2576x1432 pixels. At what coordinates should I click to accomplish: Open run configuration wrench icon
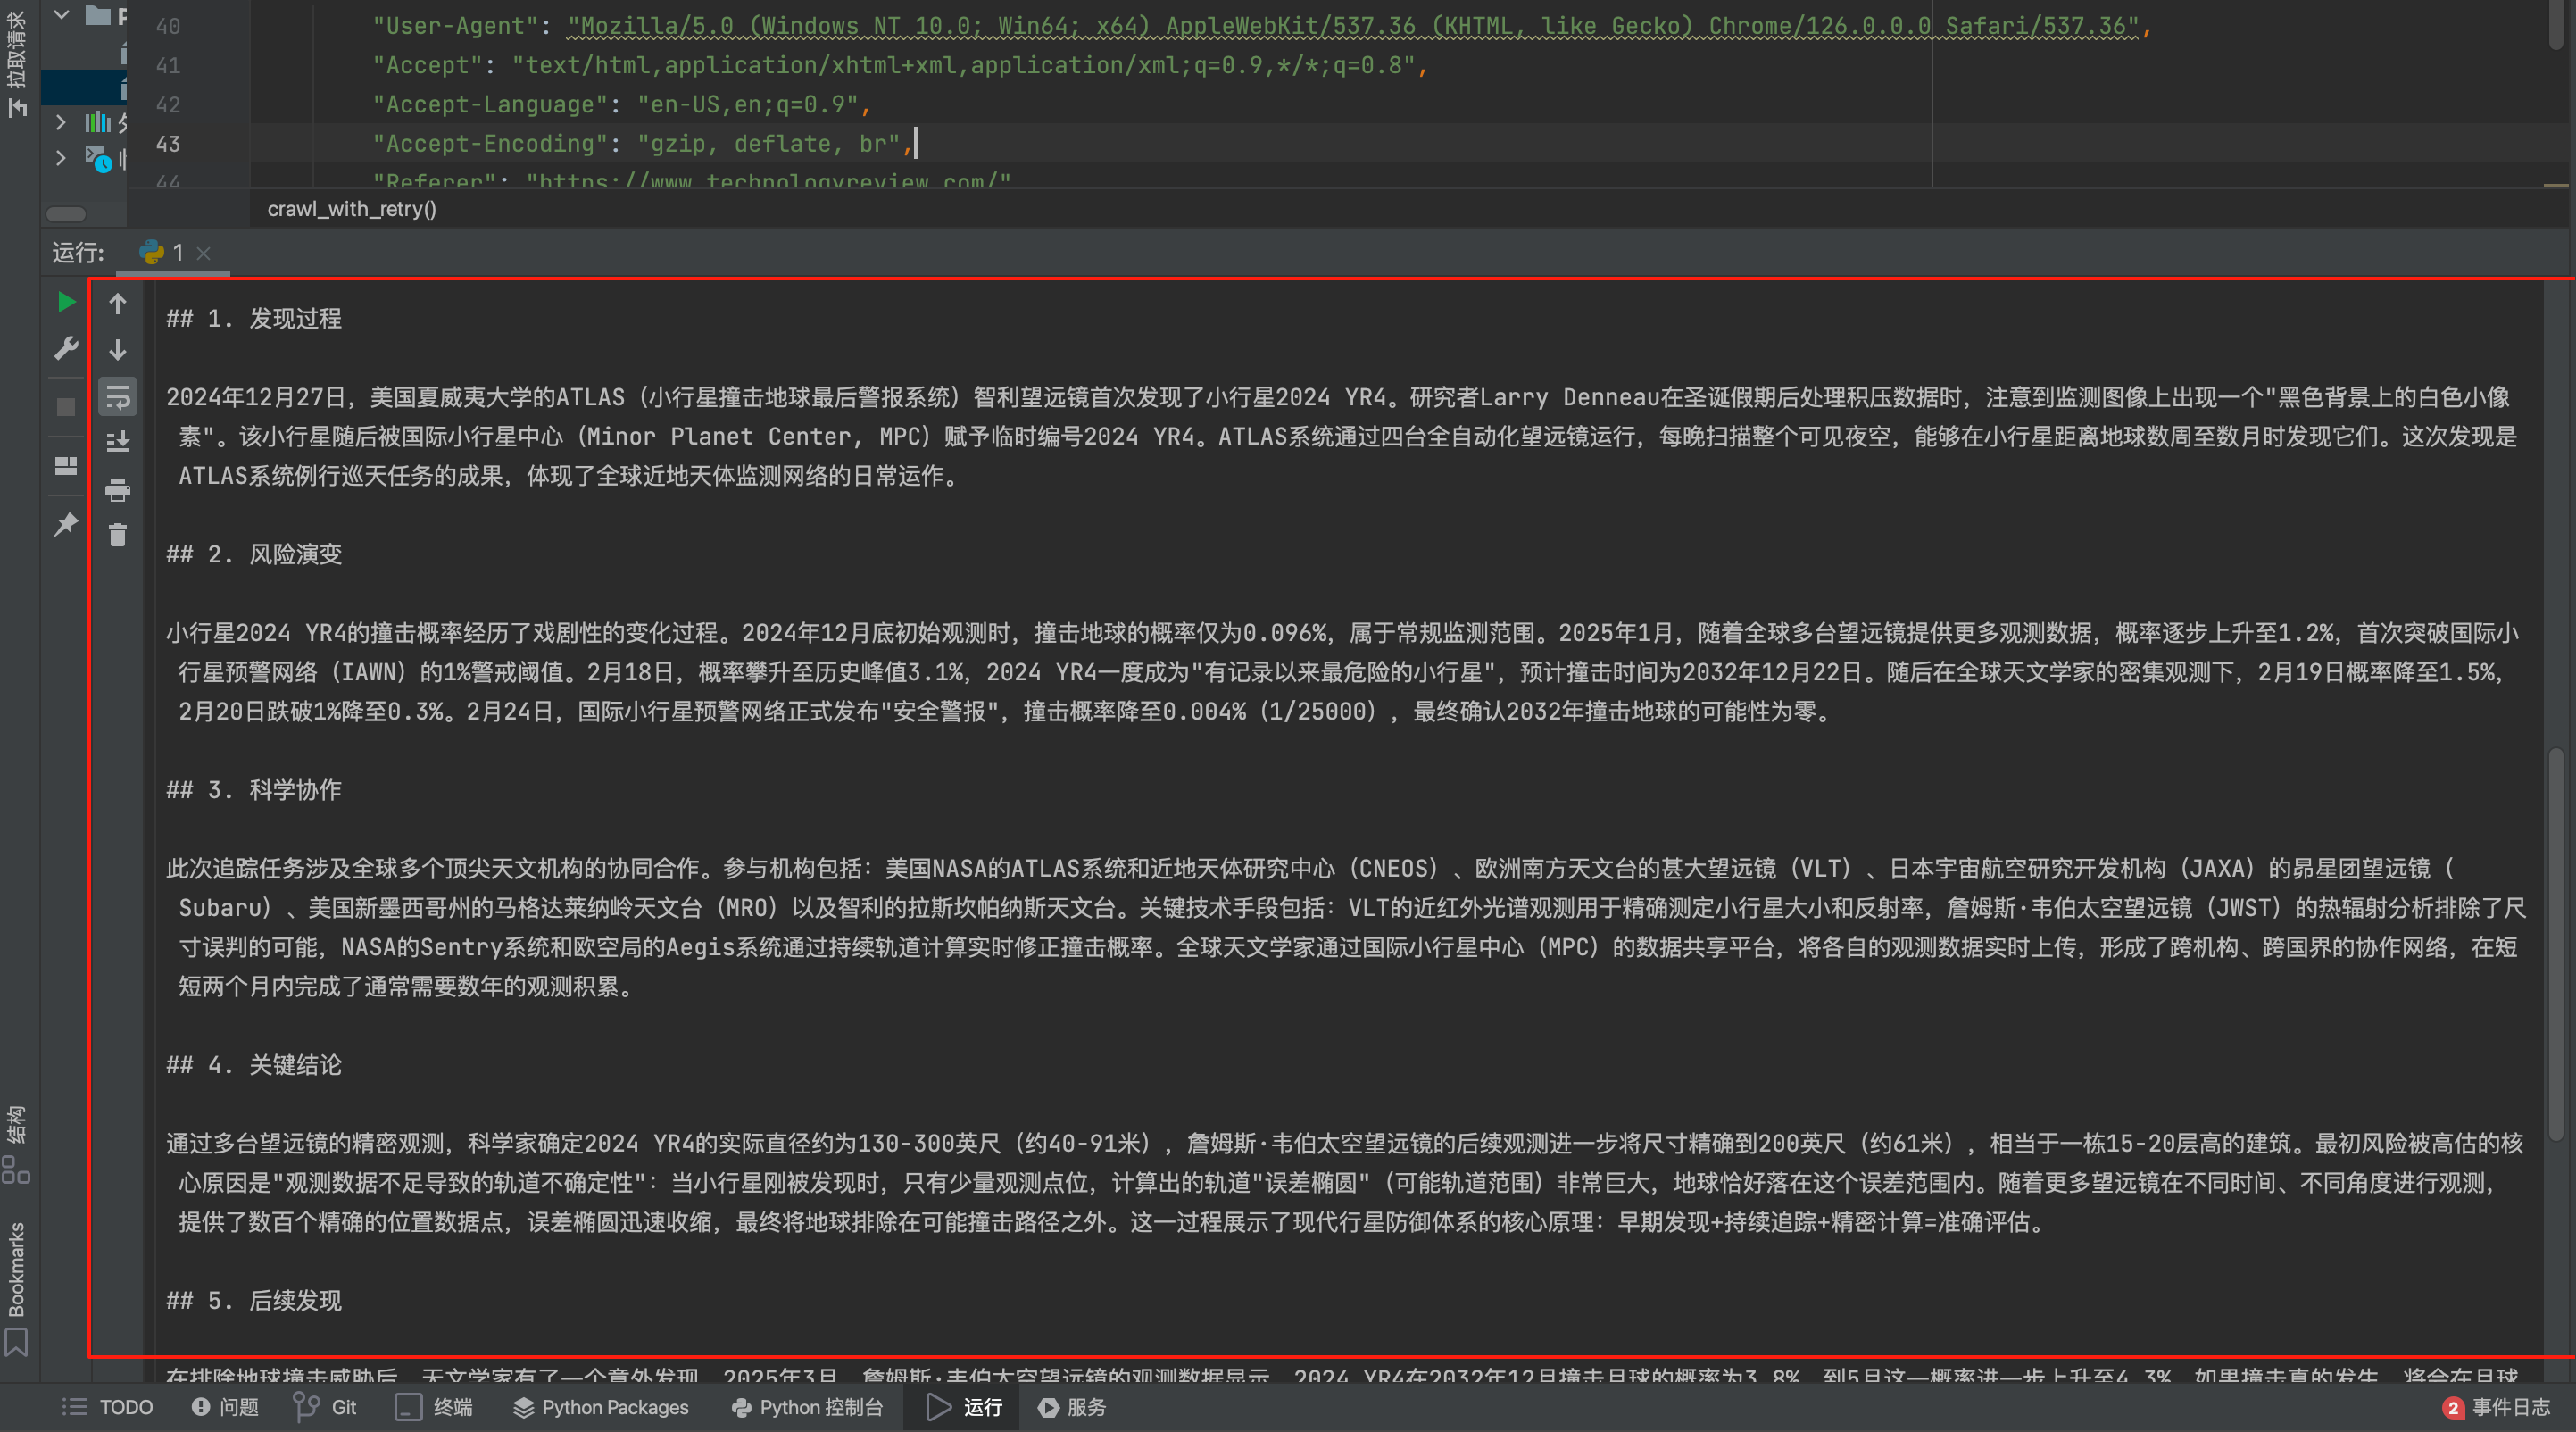(x=66, y=348)
